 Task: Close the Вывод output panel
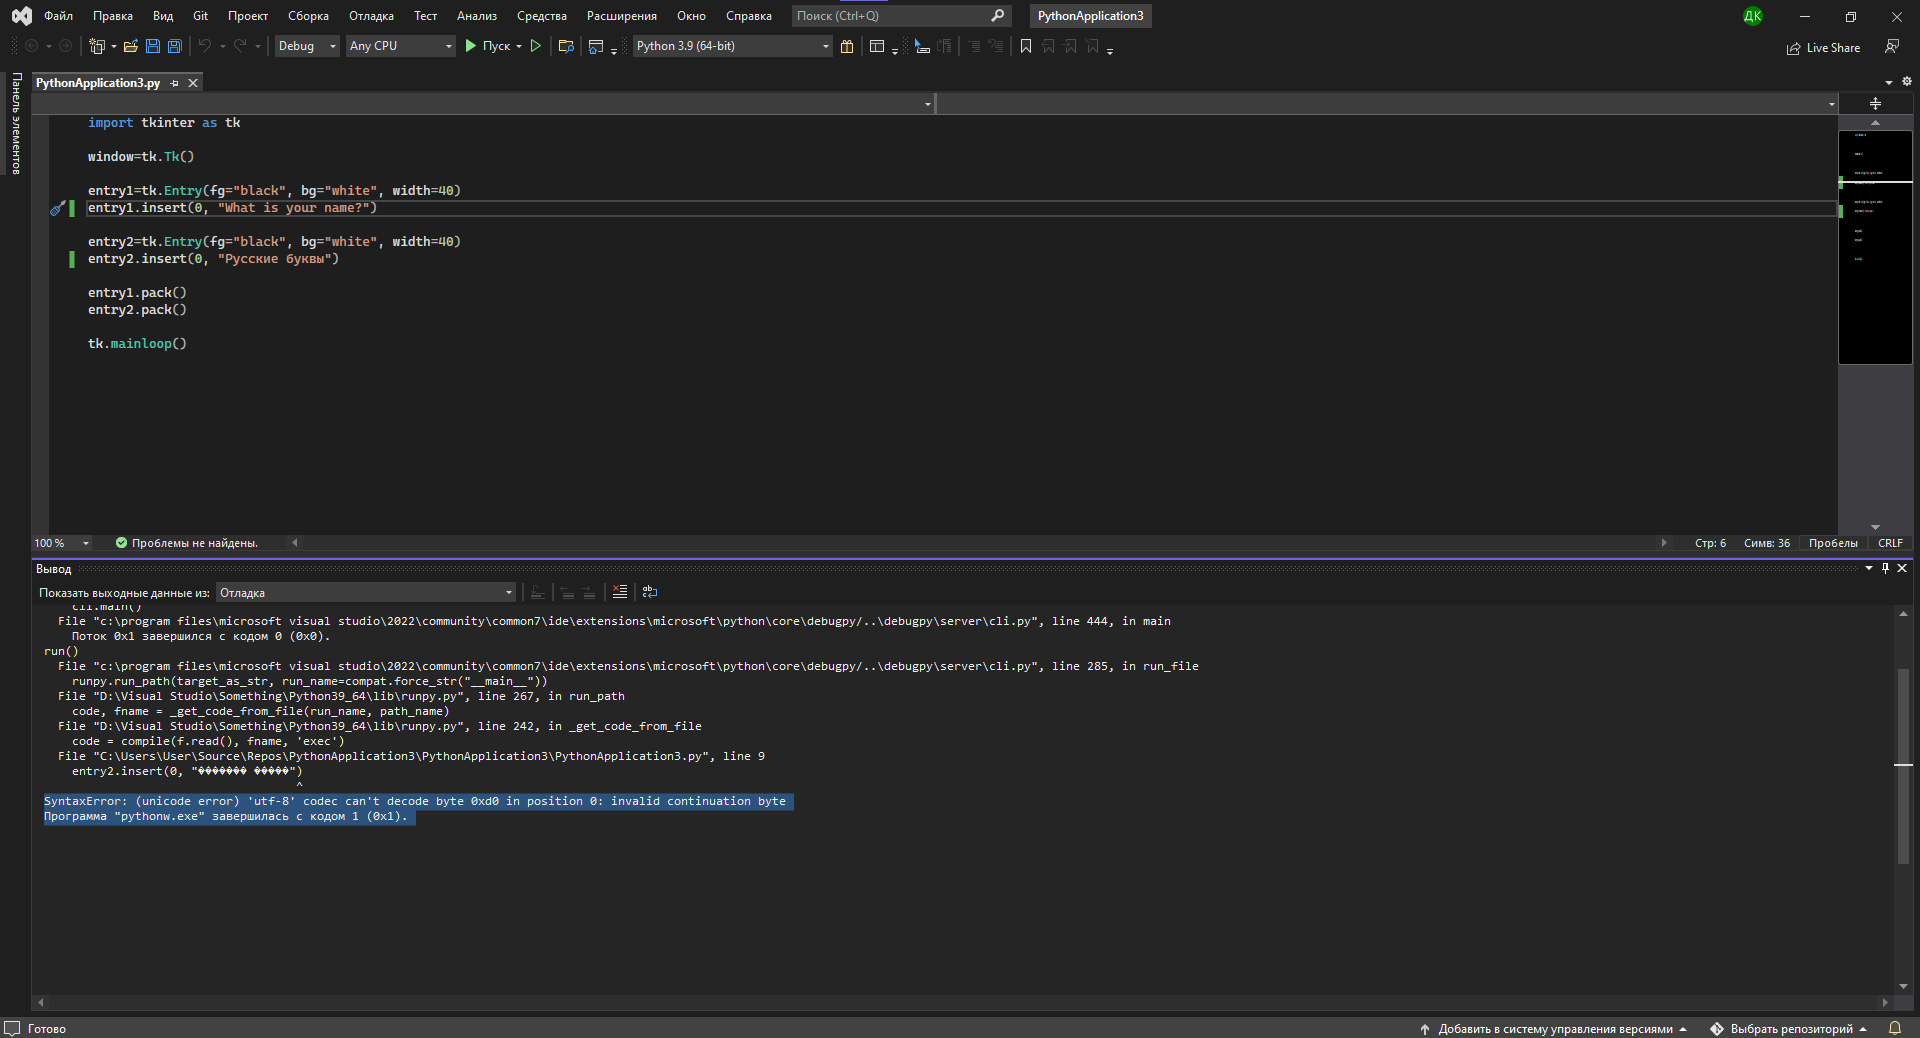click(1902, 568)
